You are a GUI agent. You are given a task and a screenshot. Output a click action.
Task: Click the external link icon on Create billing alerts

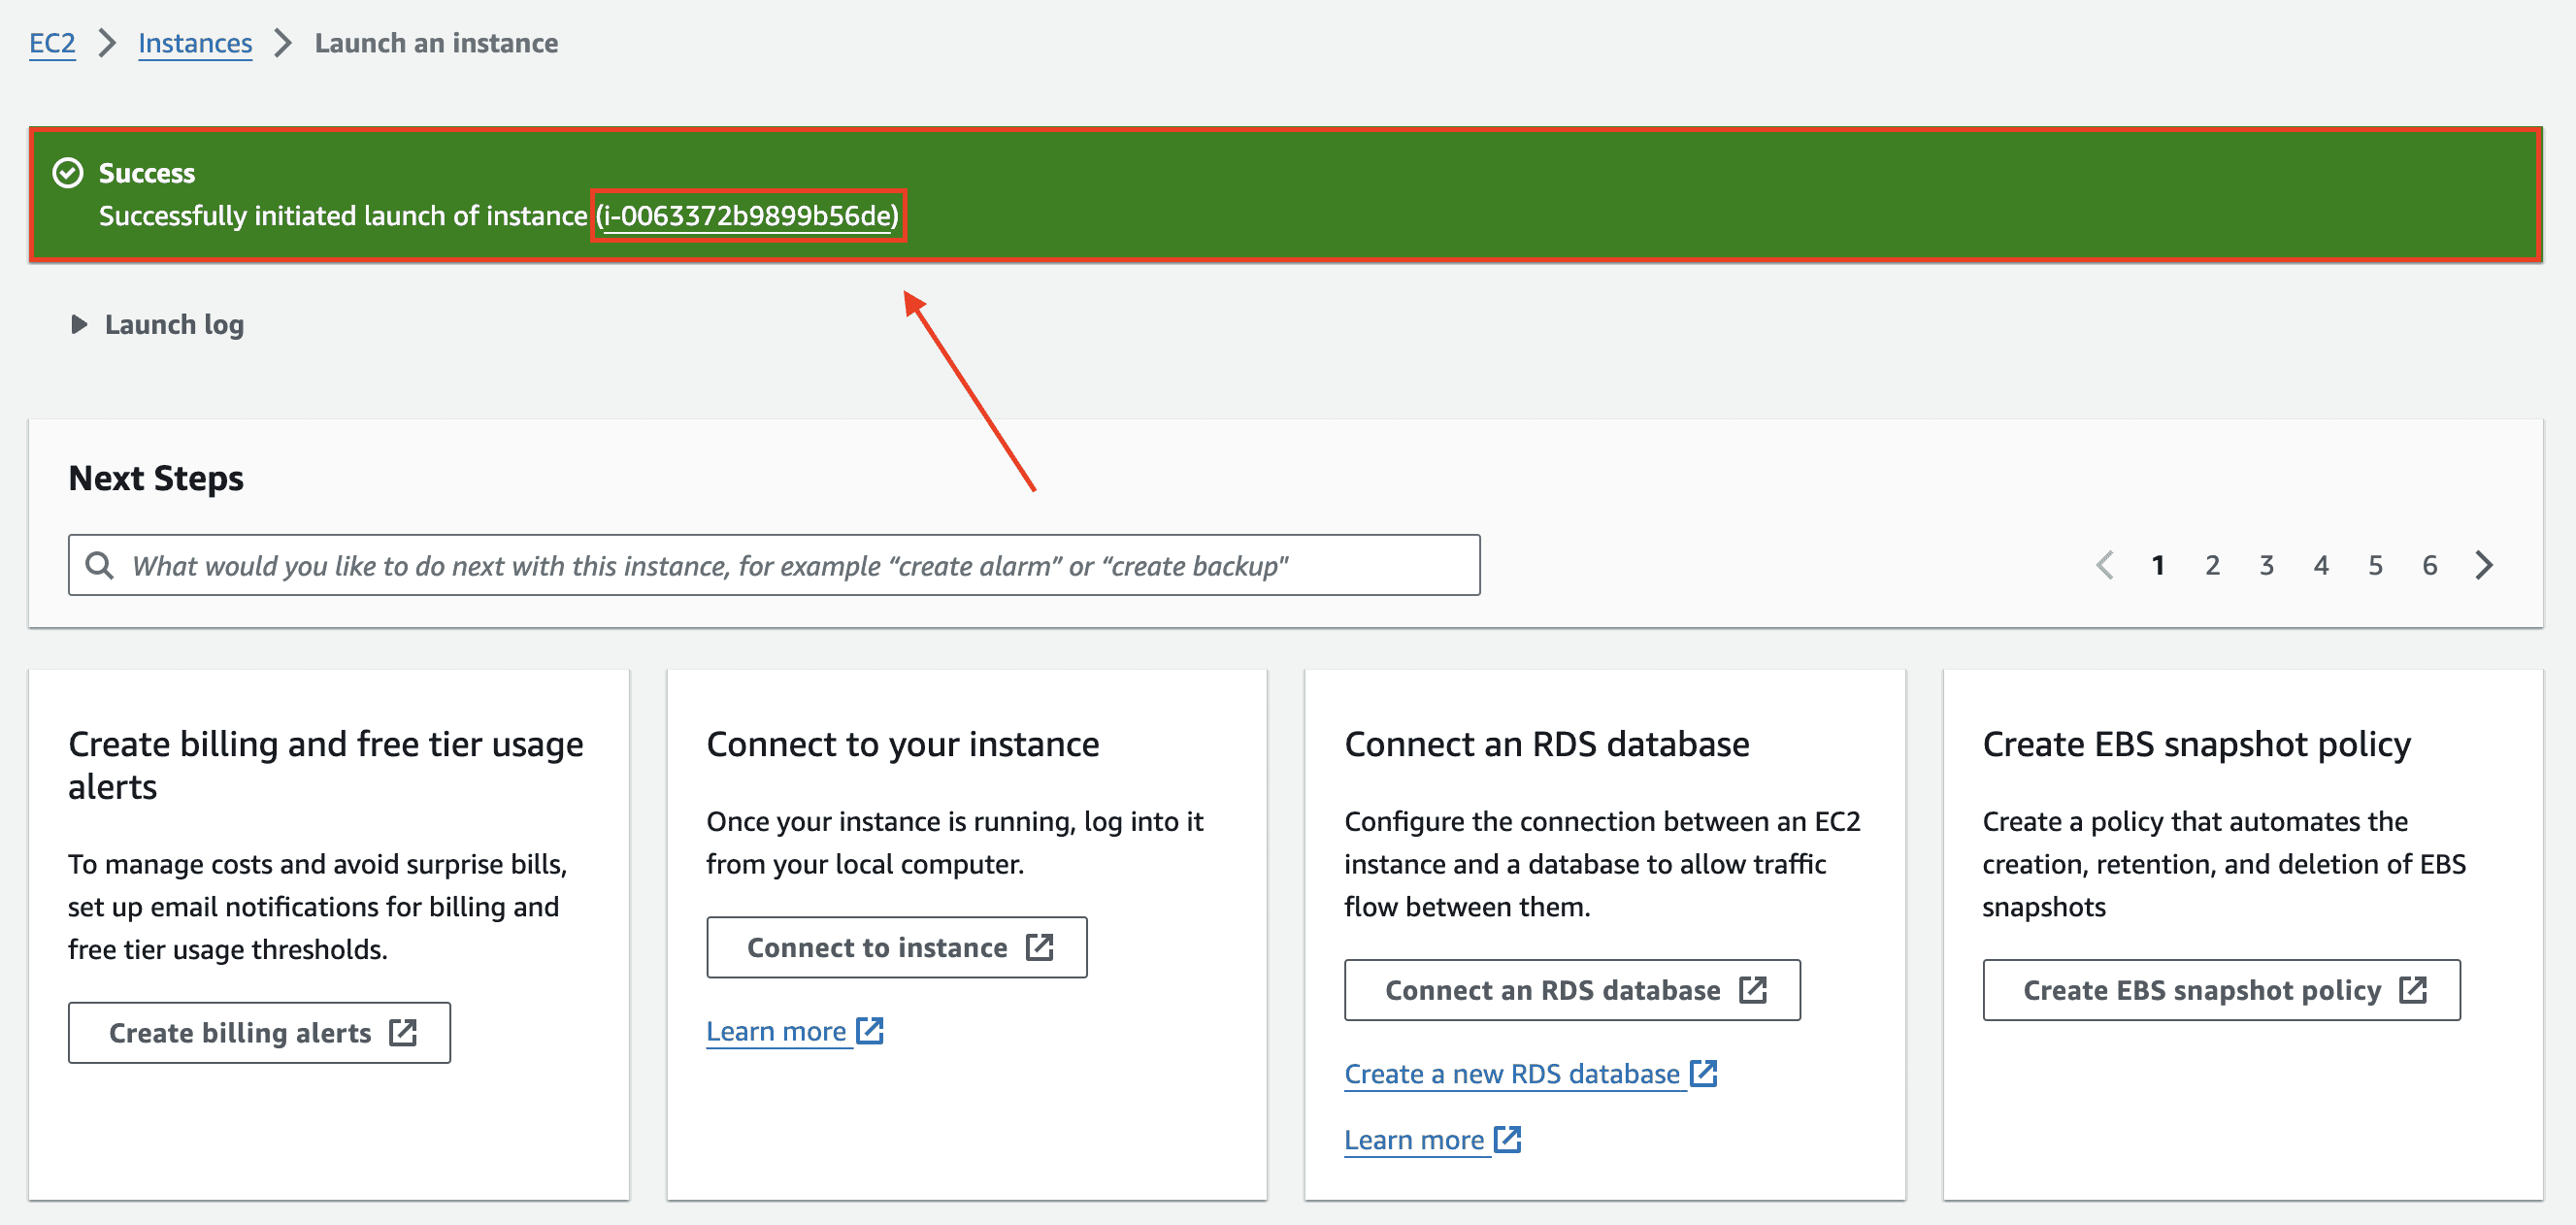404,1032
